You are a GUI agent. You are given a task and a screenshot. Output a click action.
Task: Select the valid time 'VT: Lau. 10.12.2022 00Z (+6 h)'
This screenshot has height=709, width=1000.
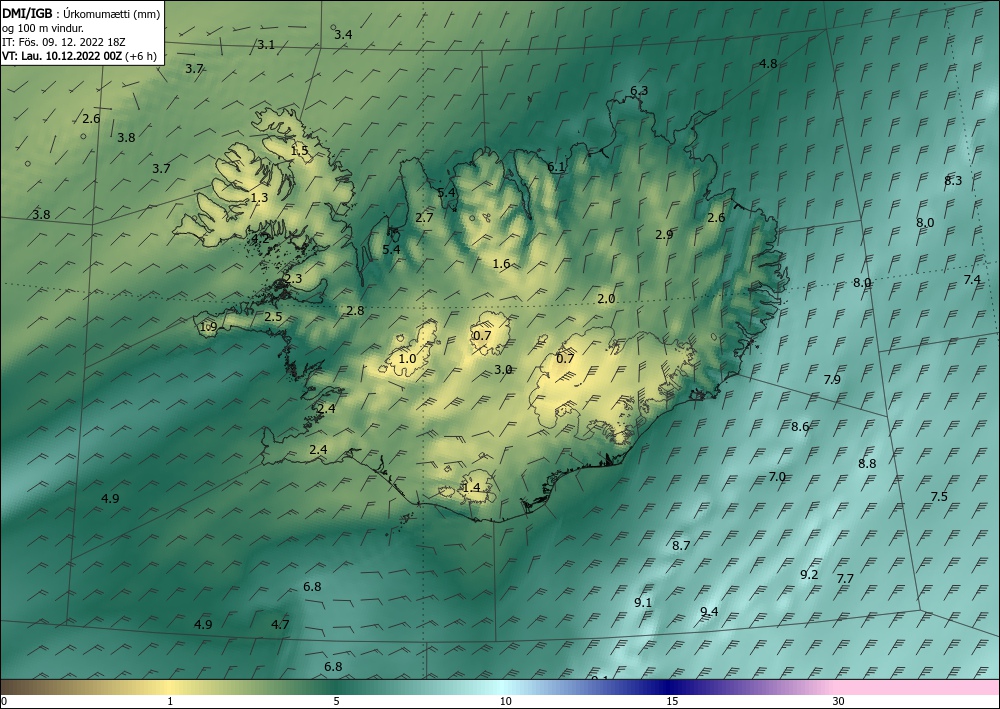[79, 55]
